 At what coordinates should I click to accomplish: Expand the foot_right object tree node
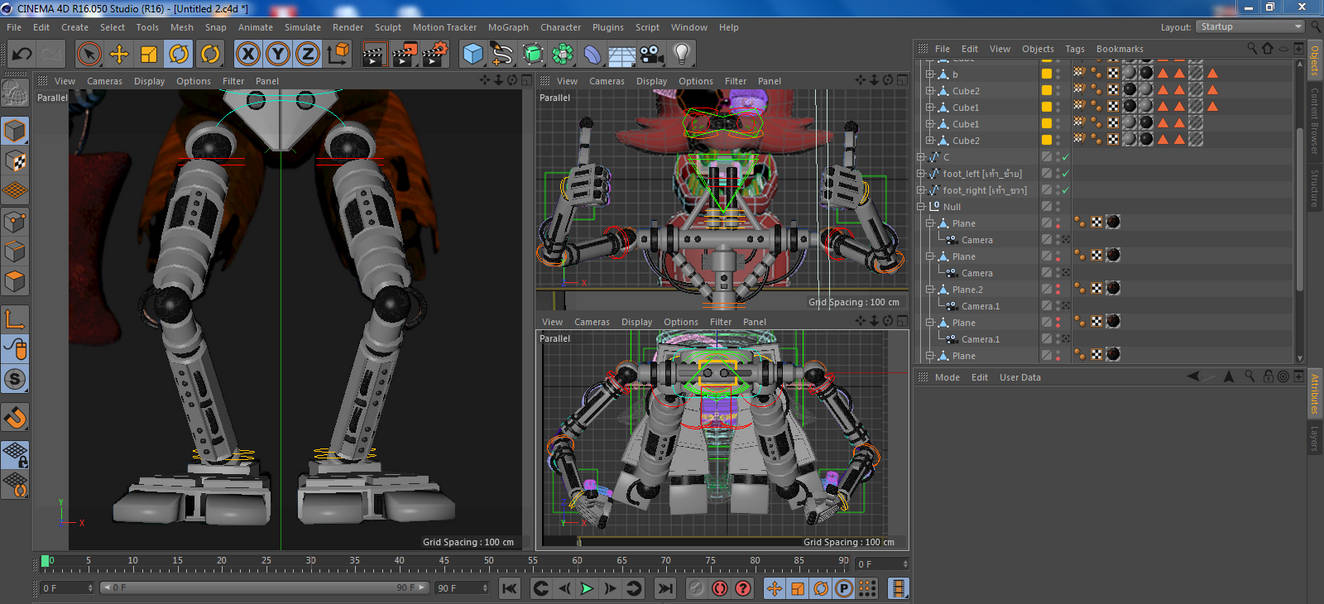click(x=922, y=190)
